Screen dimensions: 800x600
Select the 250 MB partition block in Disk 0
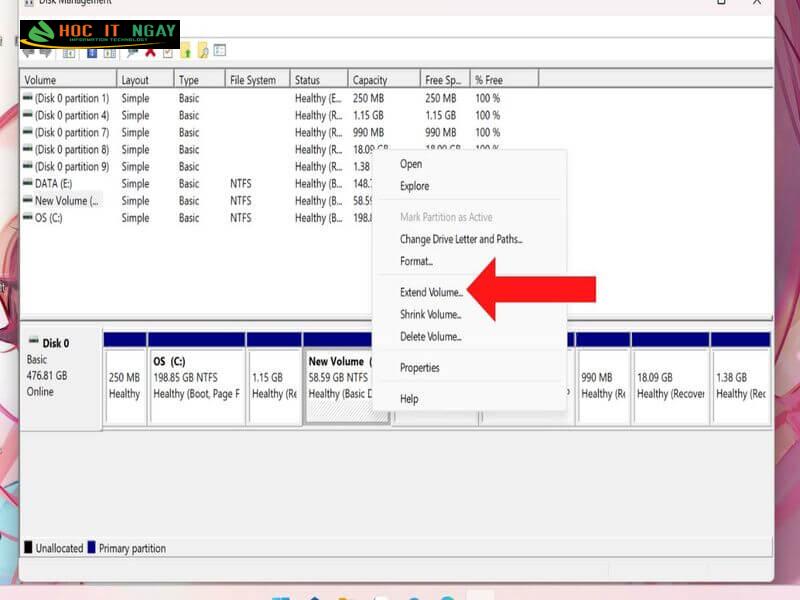[125, 379]
